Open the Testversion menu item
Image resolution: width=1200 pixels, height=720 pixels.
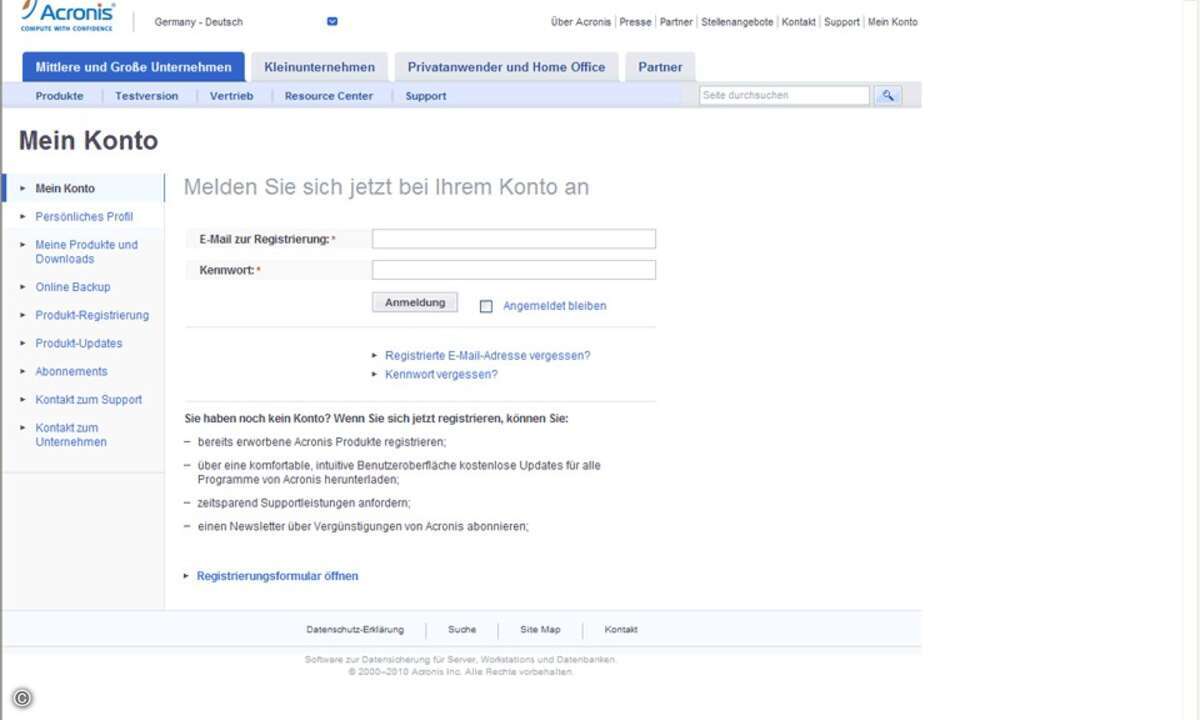147,96
